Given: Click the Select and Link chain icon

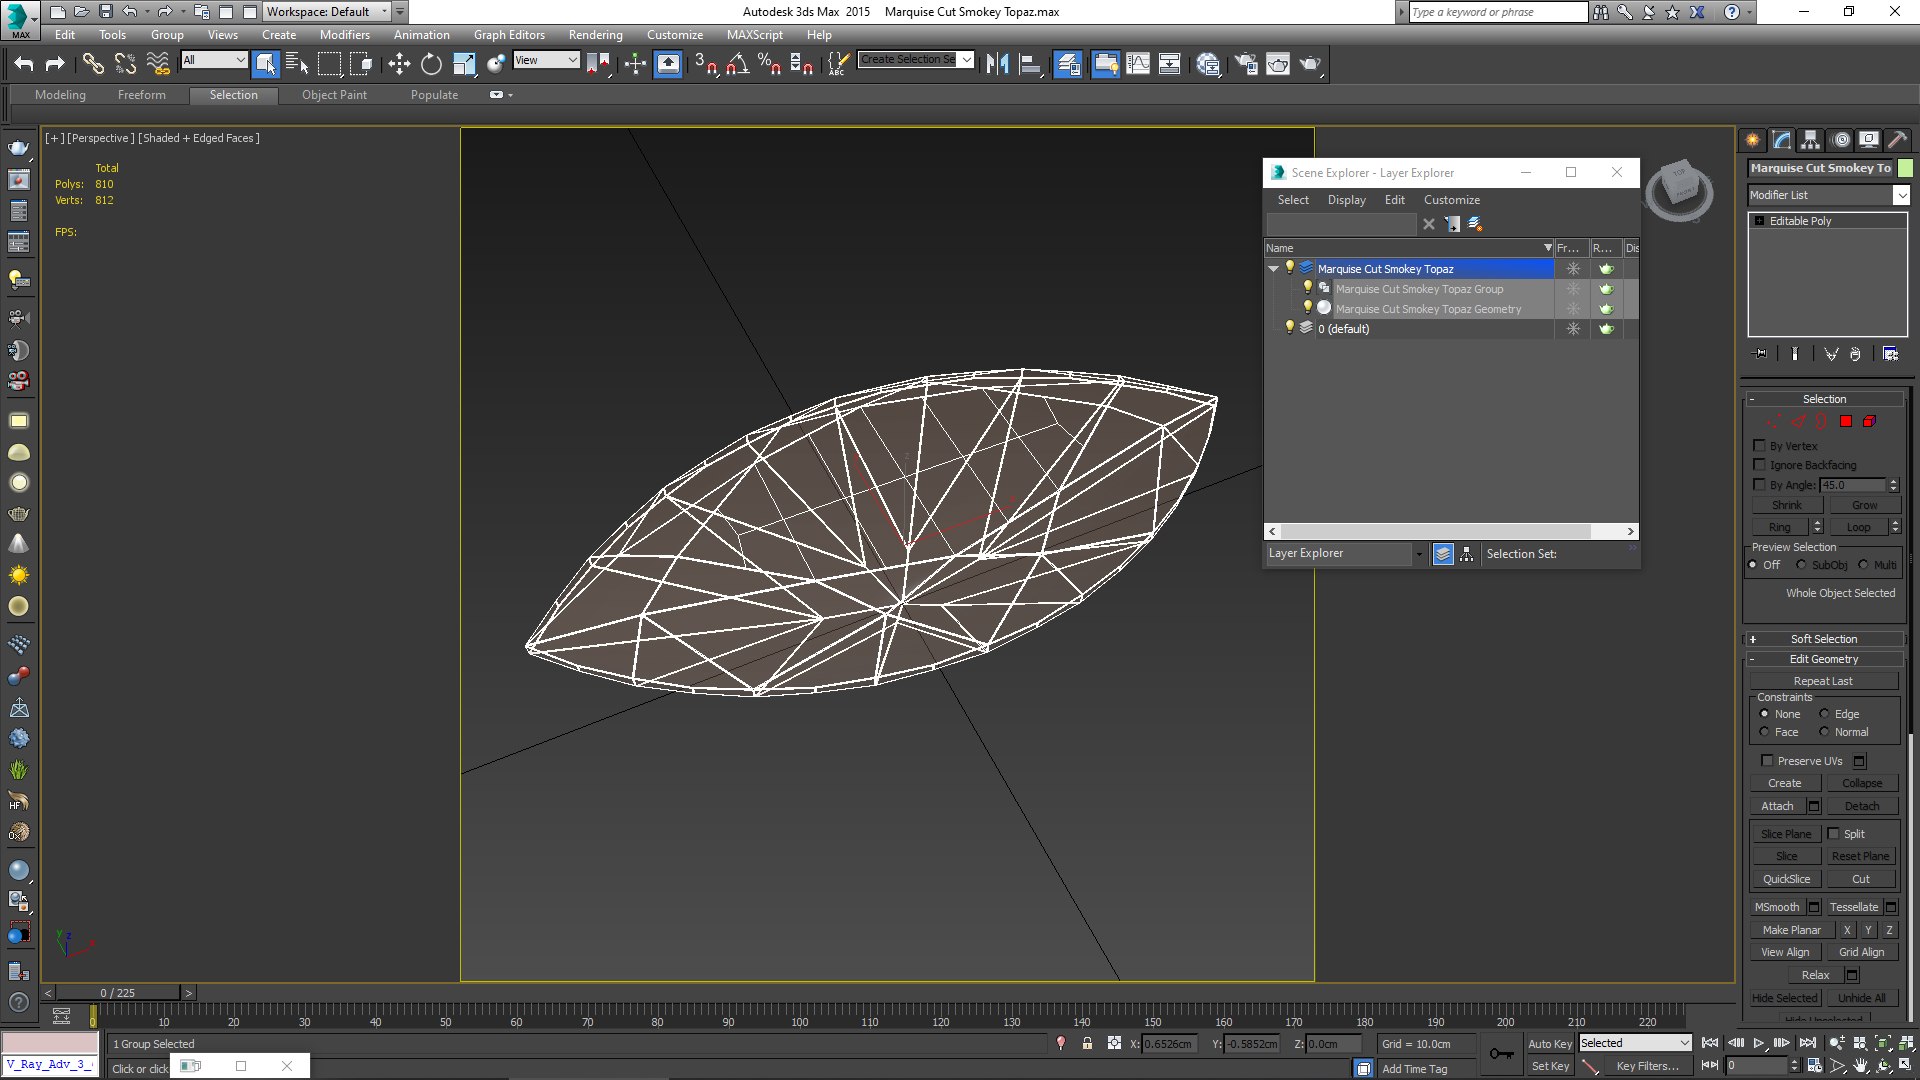Looking at the screenshot, I should pos(93,64).
